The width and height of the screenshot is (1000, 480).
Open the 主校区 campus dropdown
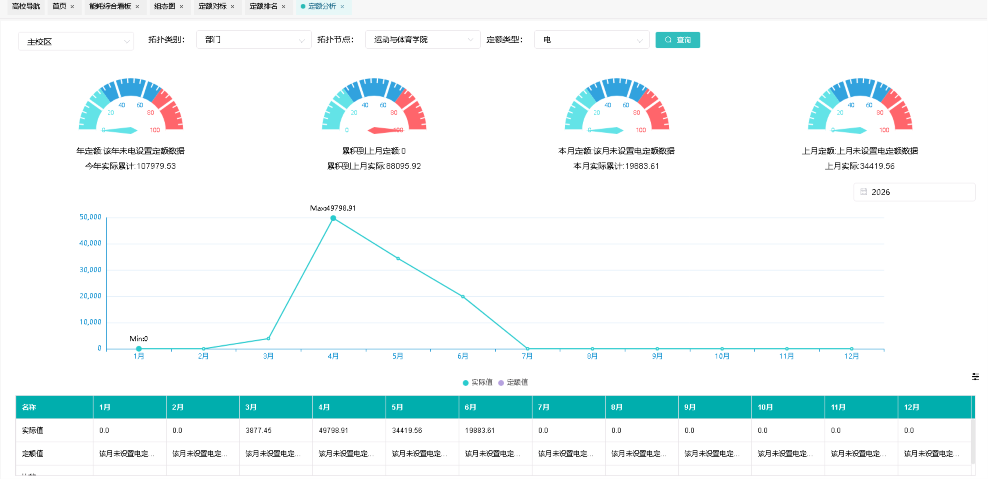76,41
